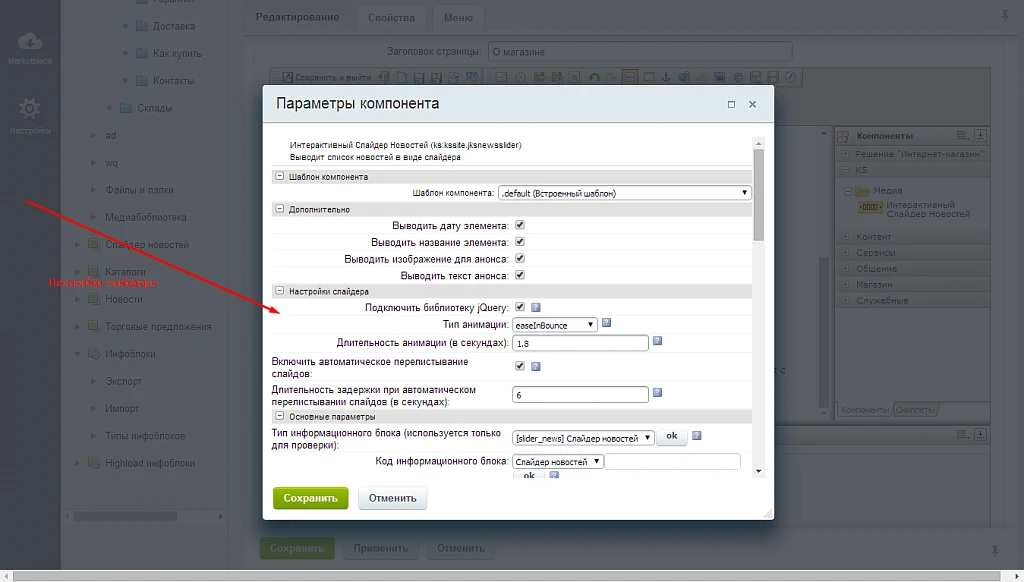Click the Заголовок страницы input field
The width and height of the screenshot is (1024, 582).
click(640, 52)
